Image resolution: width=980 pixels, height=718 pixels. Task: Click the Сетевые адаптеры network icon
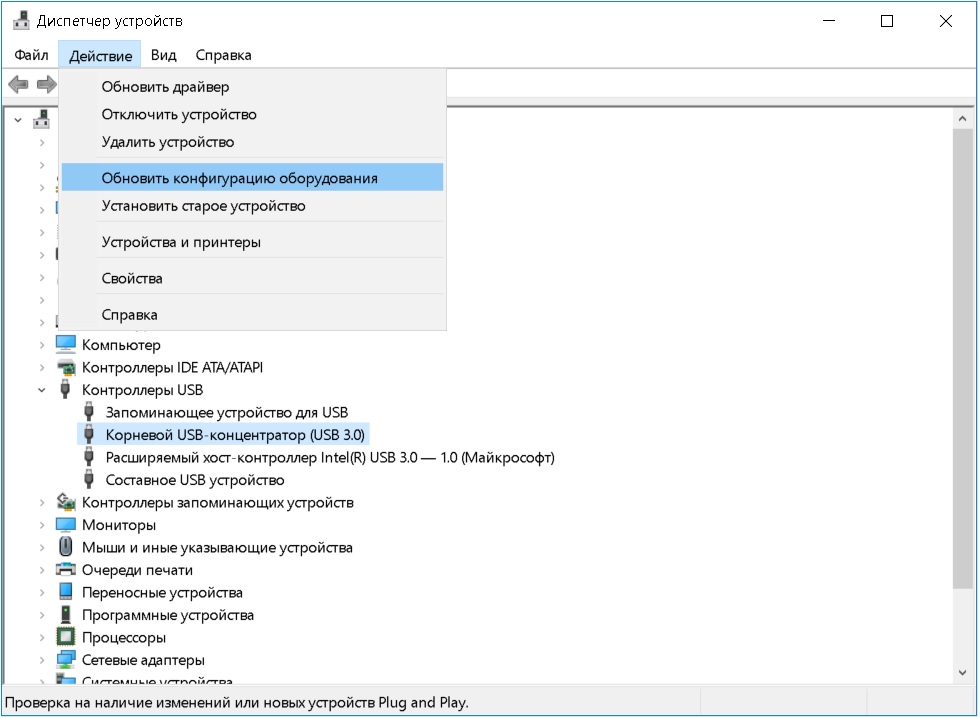pos(66,660)
